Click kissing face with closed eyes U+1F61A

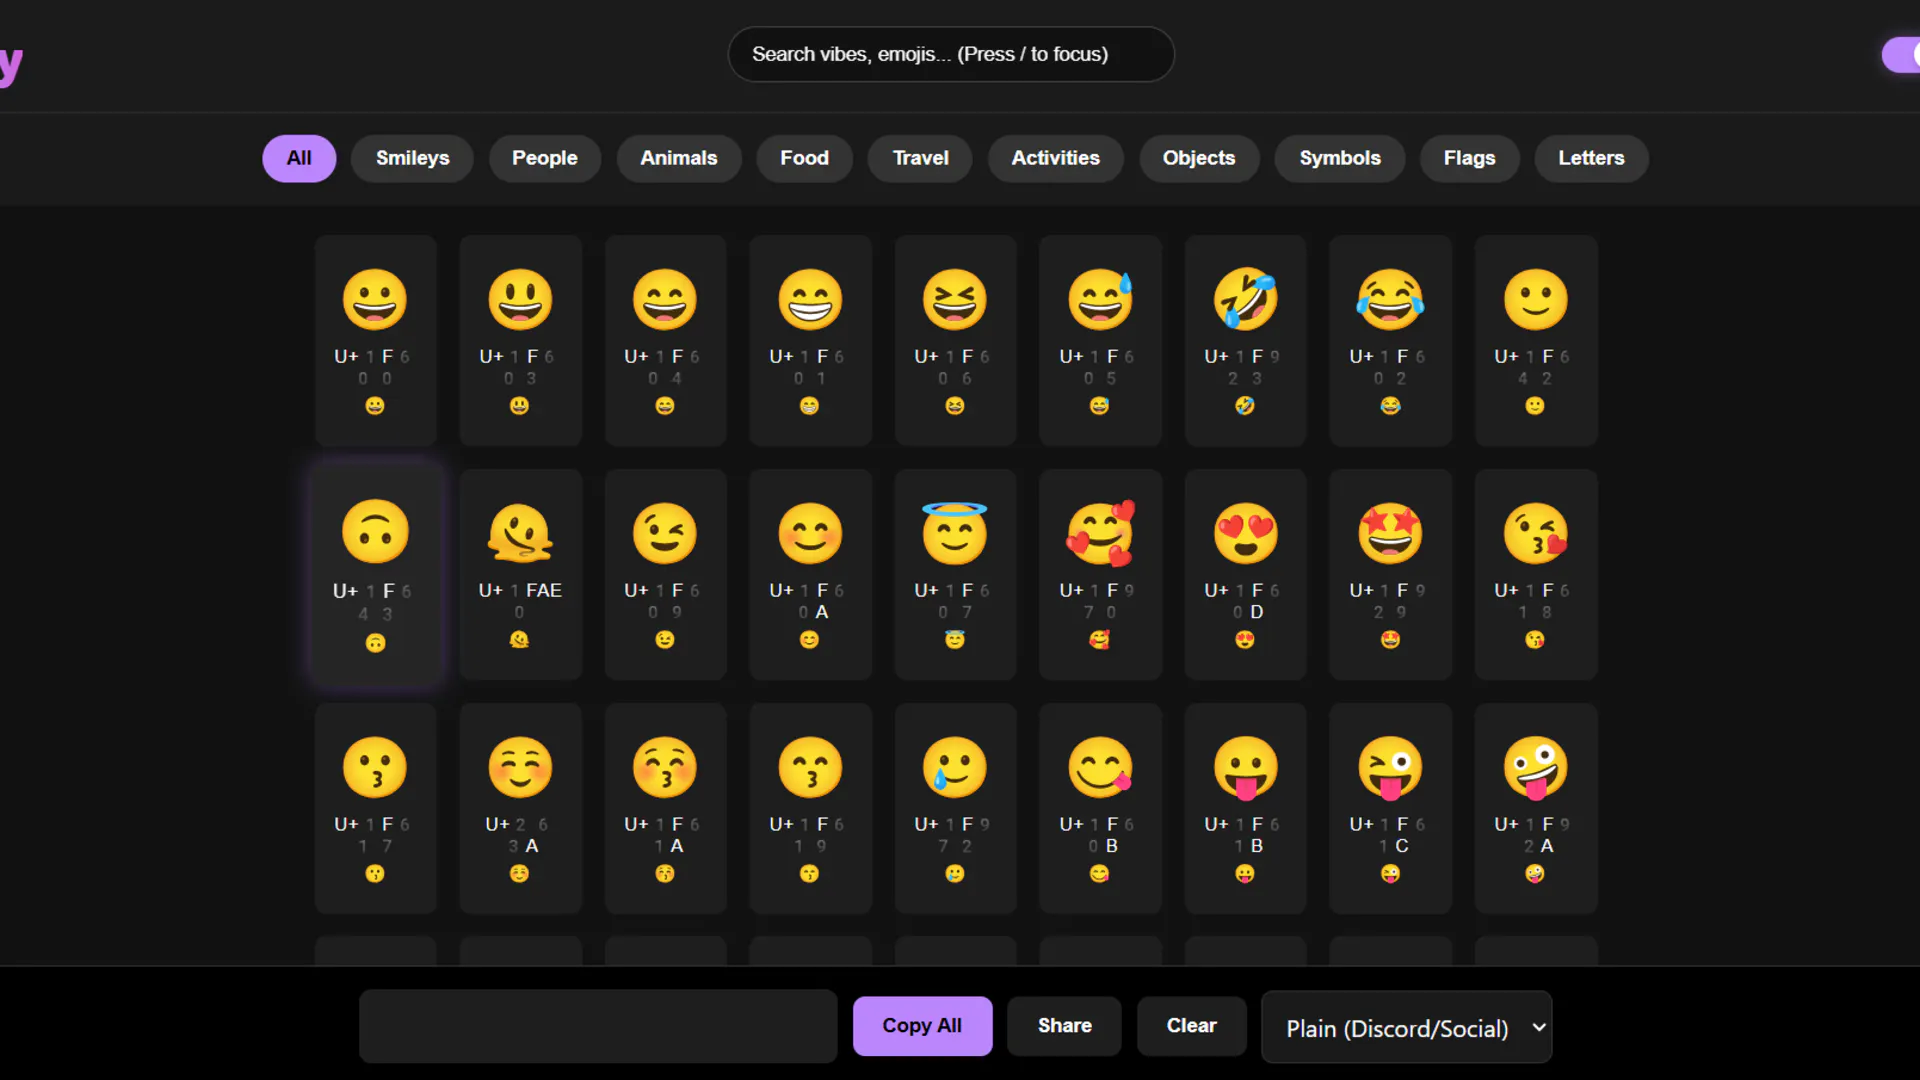point(665,808)
